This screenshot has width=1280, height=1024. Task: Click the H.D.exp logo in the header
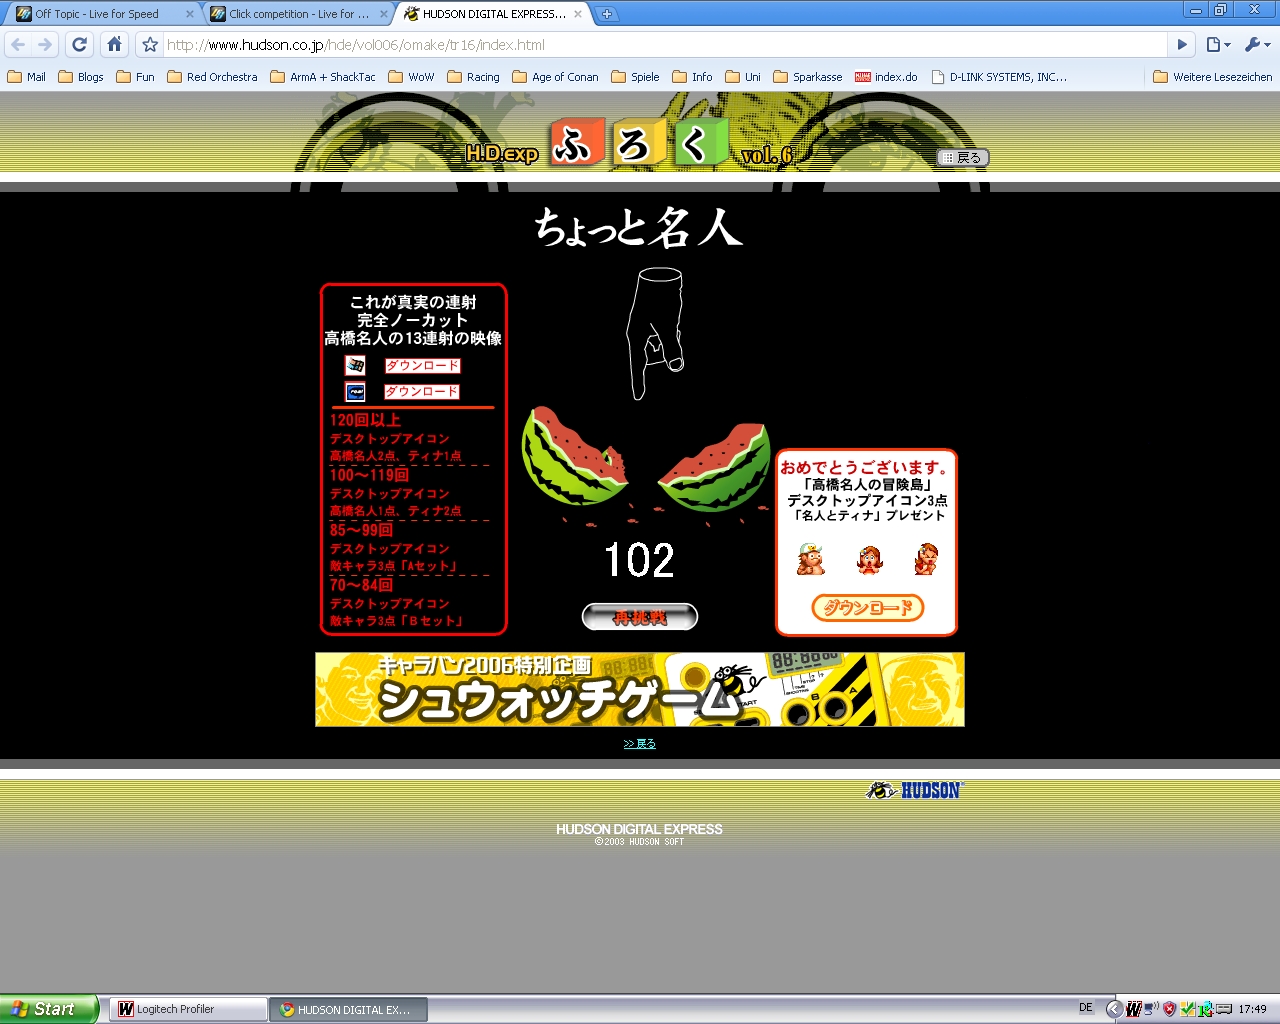click(x=502, y=154)
